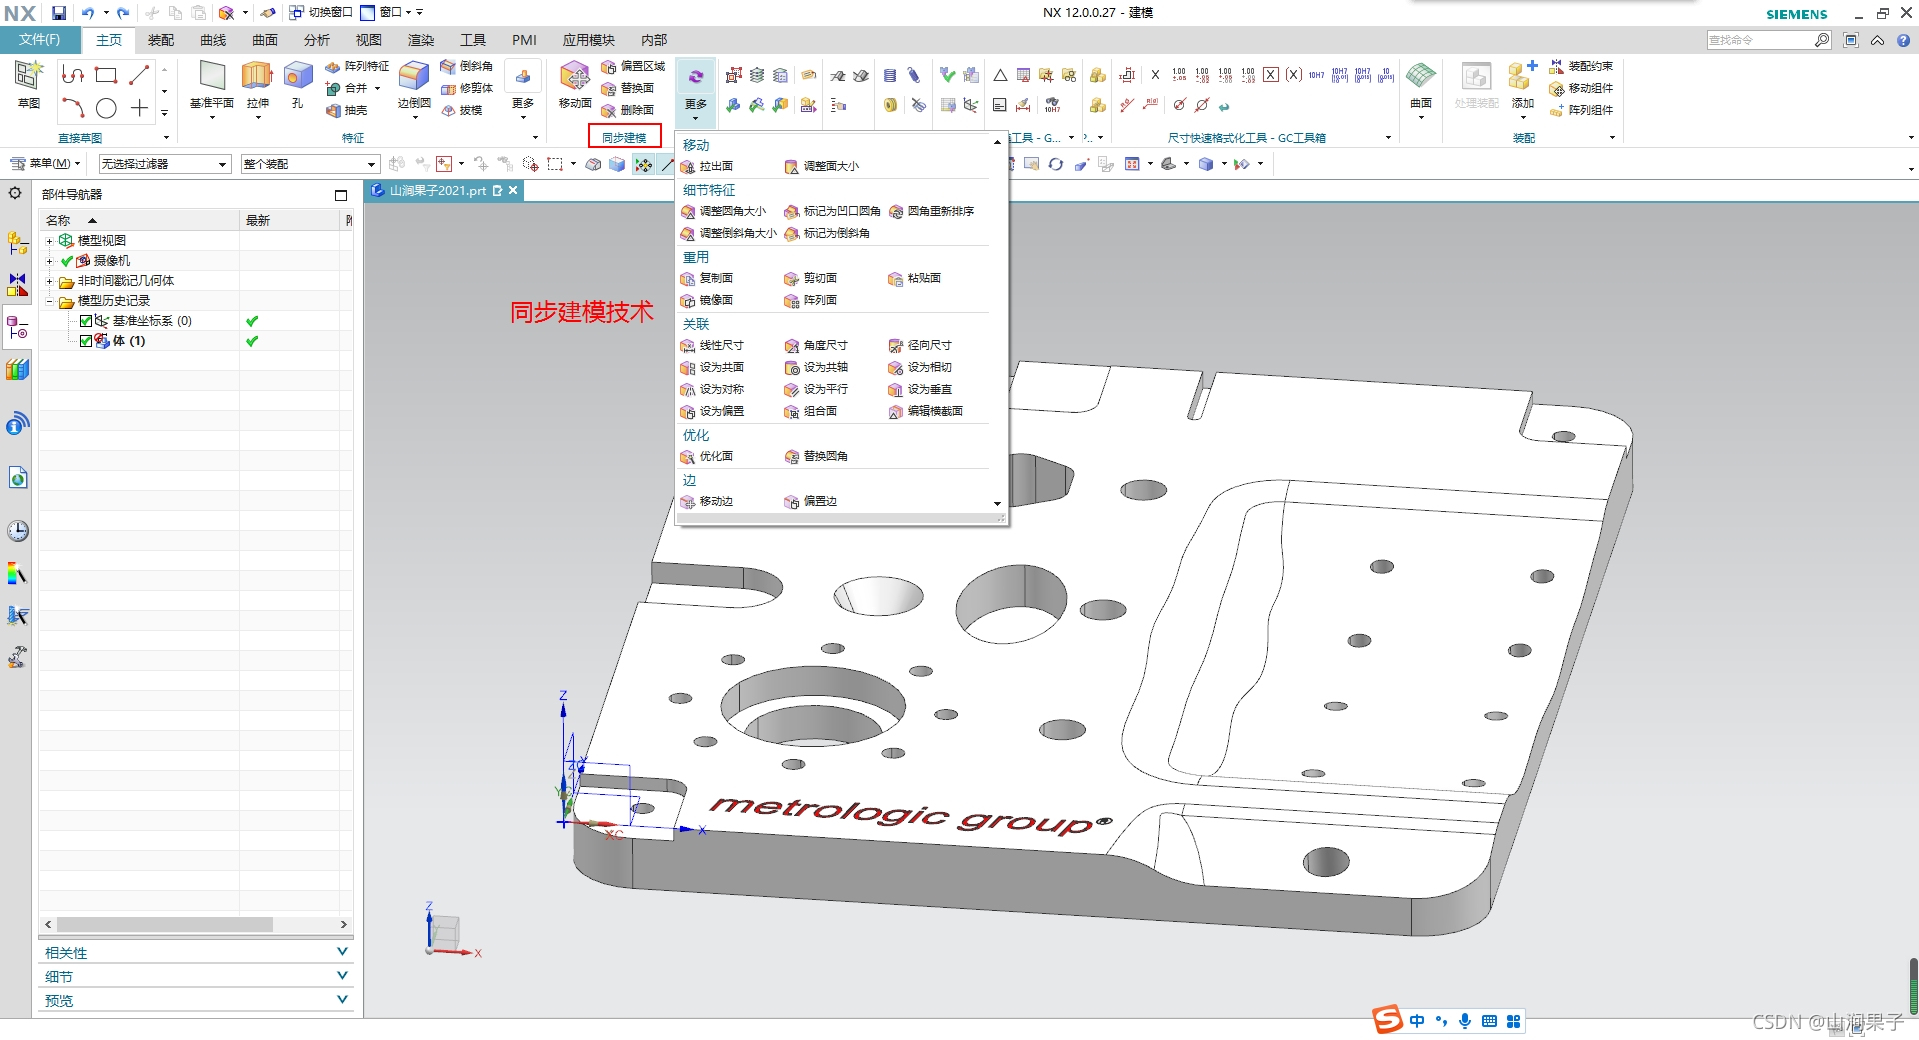Open the 装配导航器 assembly navigator sidebar icon

pos(17,242)
